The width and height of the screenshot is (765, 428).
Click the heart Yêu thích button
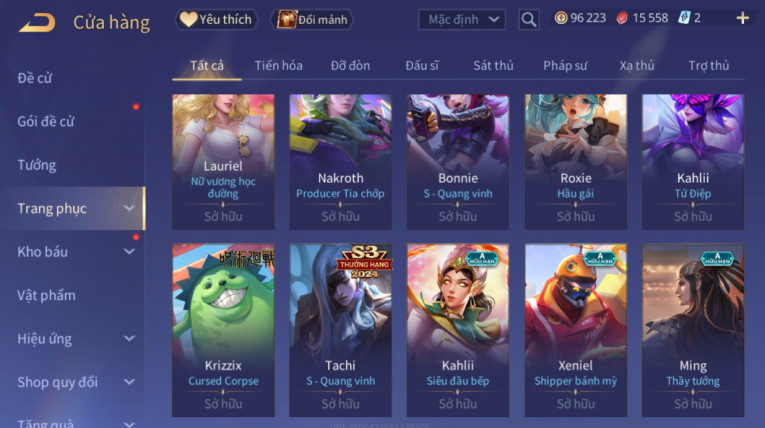pos(216,20)
